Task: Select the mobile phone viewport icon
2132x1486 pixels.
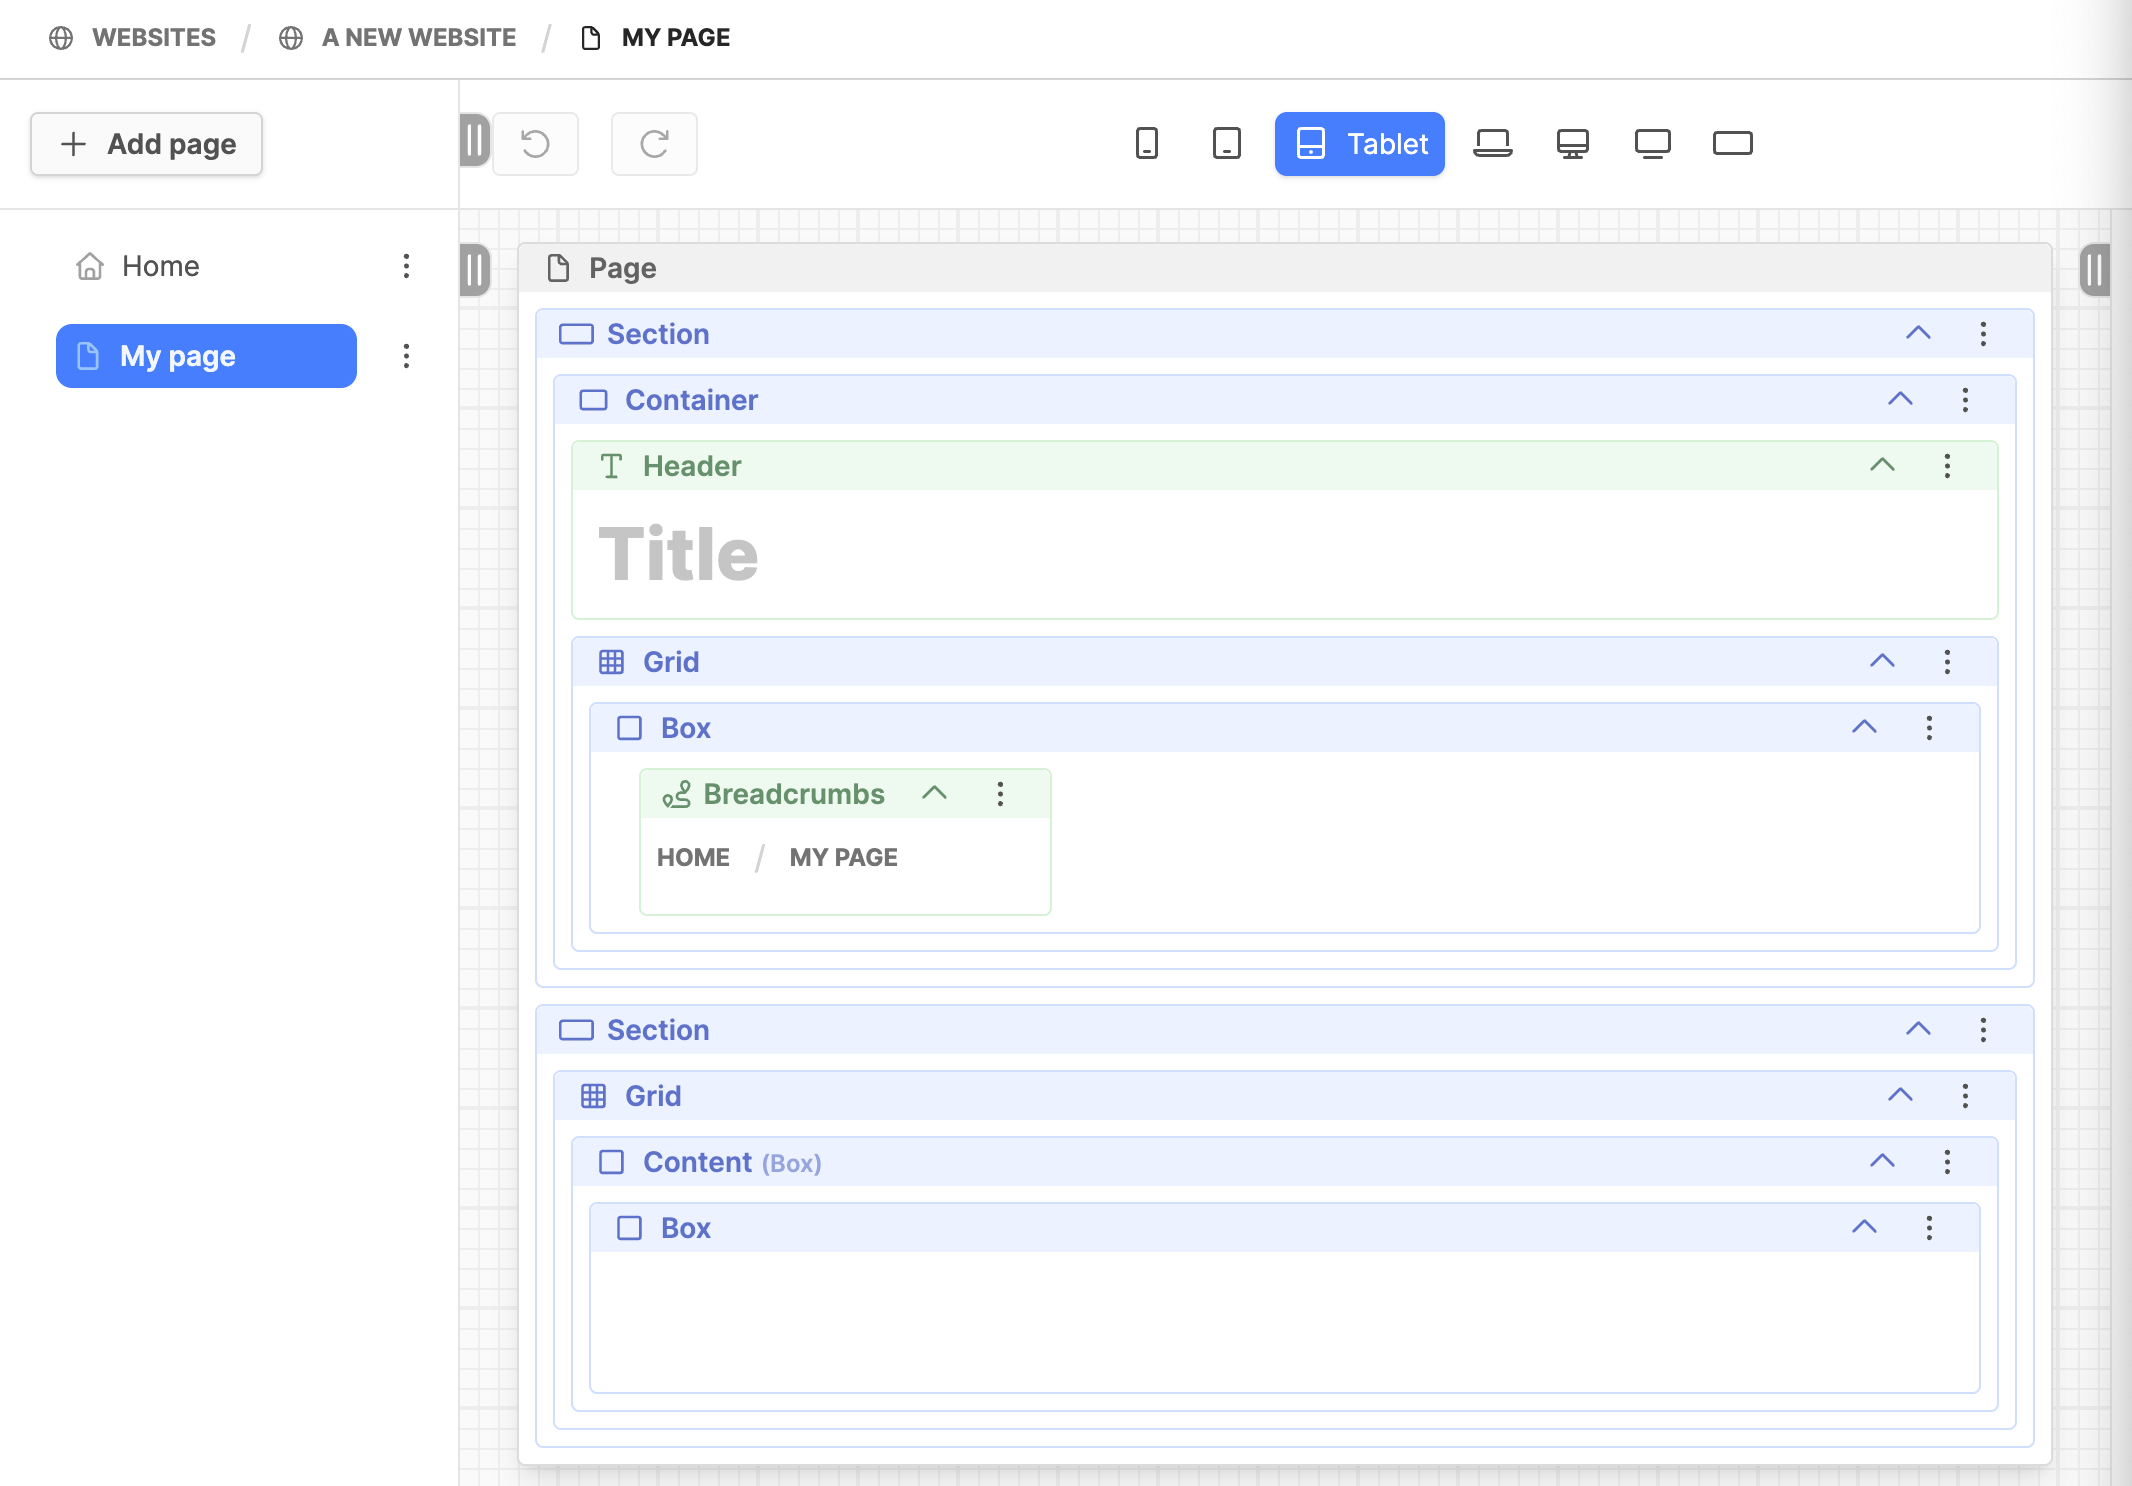Action: 1147,144
